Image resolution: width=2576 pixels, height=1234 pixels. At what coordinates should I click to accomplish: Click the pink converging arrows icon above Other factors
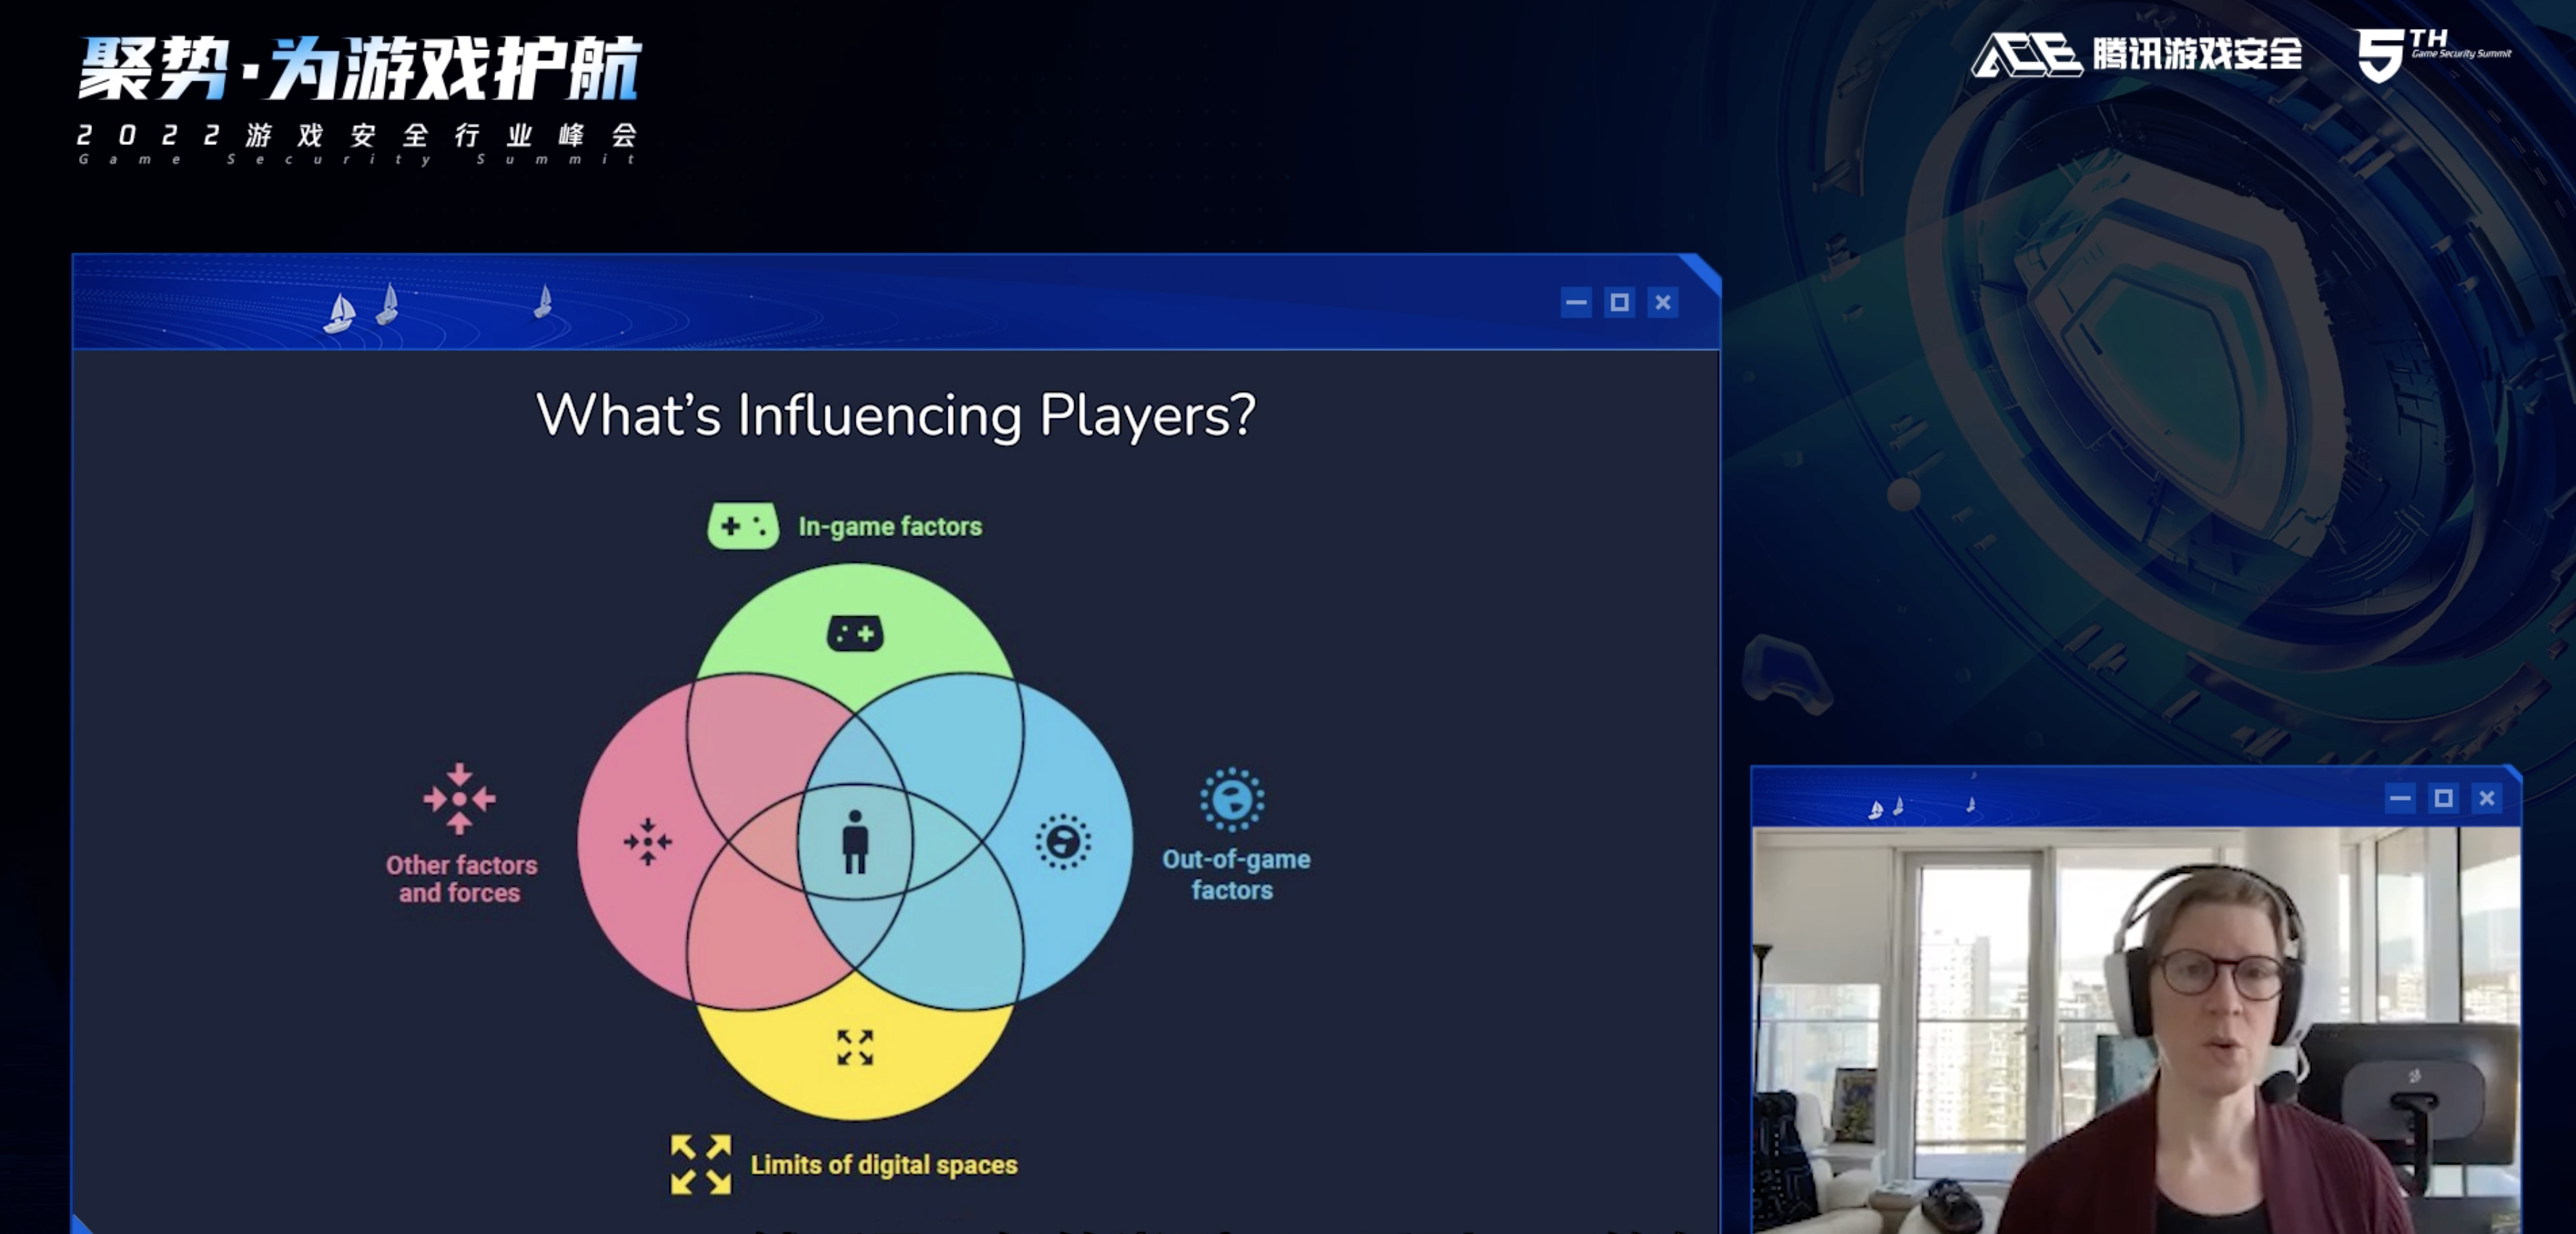click(459, 799)
